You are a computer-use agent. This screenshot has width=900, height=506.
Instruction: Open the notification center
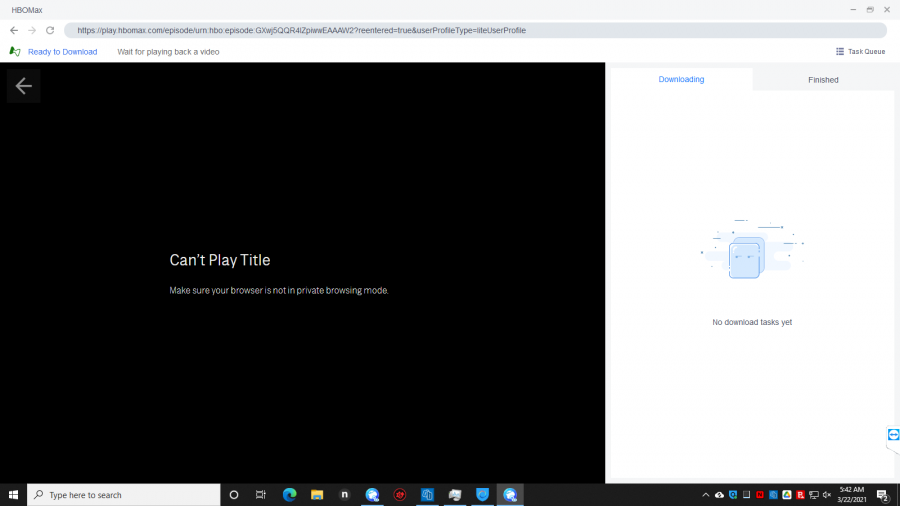(x=883, y=495)
